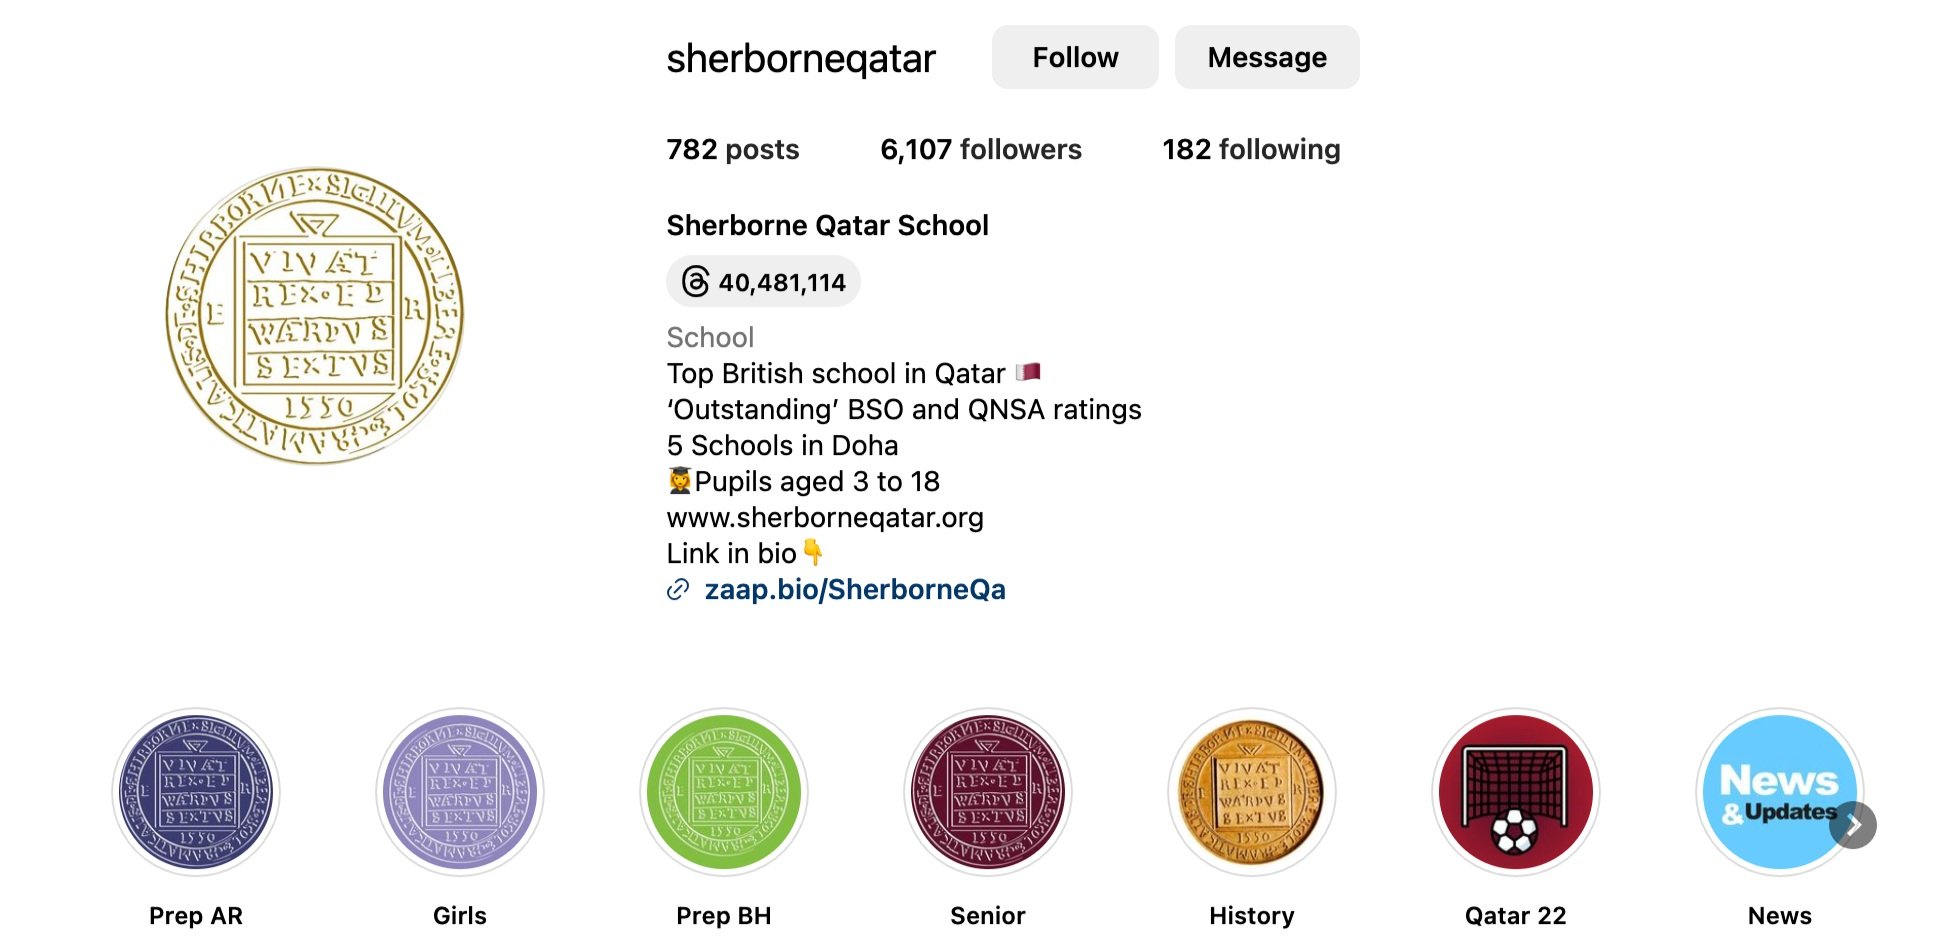The width and height of the screenshot is (1953, 952).
Task: Open the News & Updates highlight
Action: 1776,790
